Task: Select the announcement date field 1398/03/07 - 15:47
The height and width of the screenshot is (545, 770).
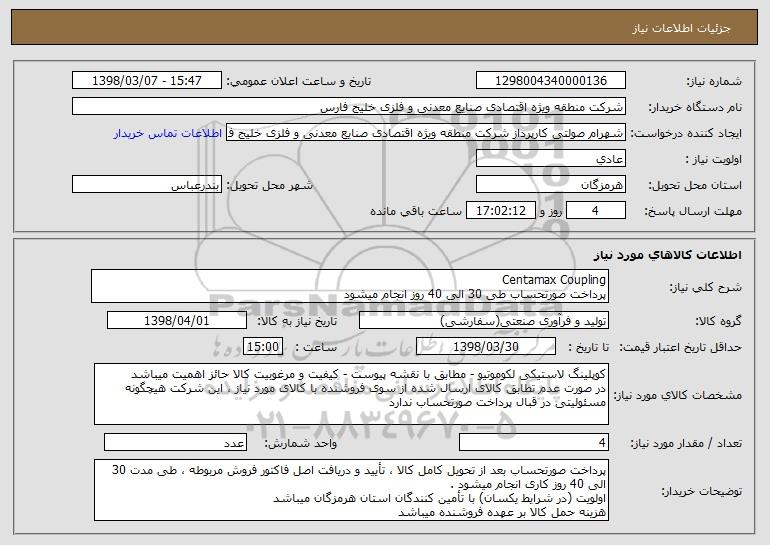Action: tap(147, 81)
